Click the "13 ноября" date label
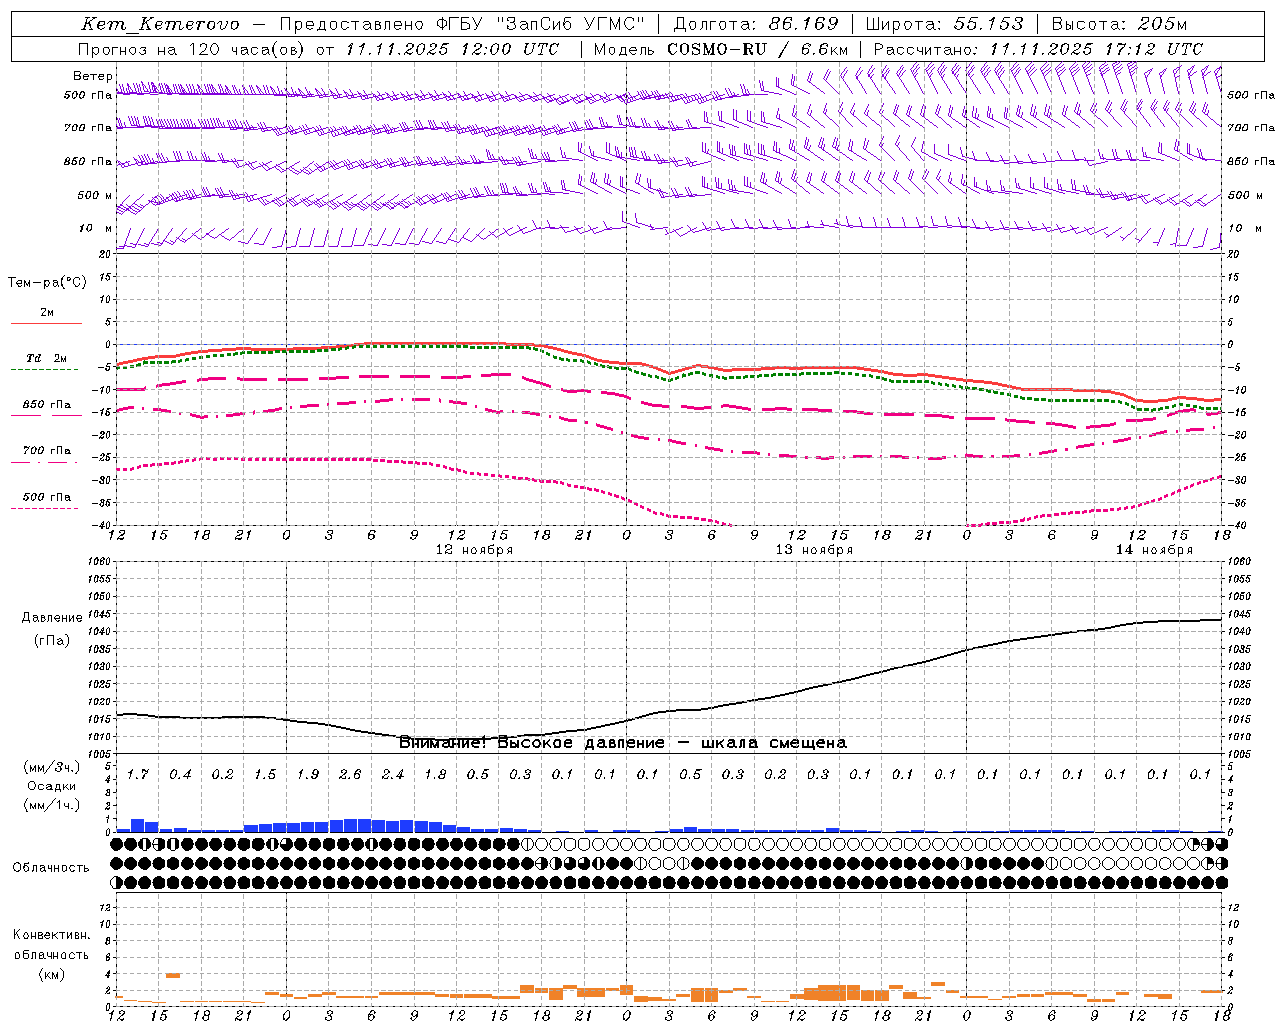The image size is (1280, 1024). (814, 550)
